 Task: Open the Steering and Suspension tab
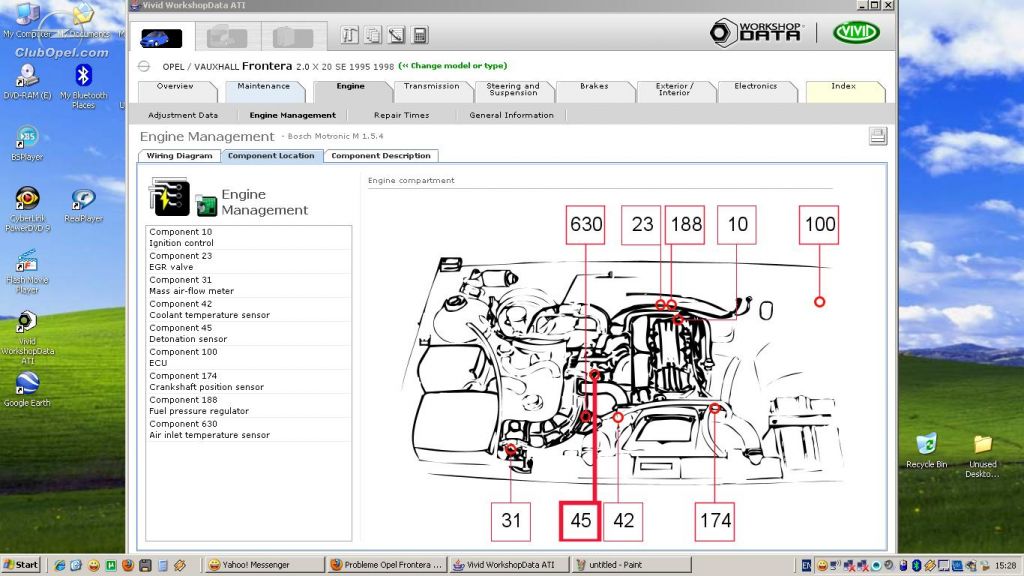[x=513, y=90]
